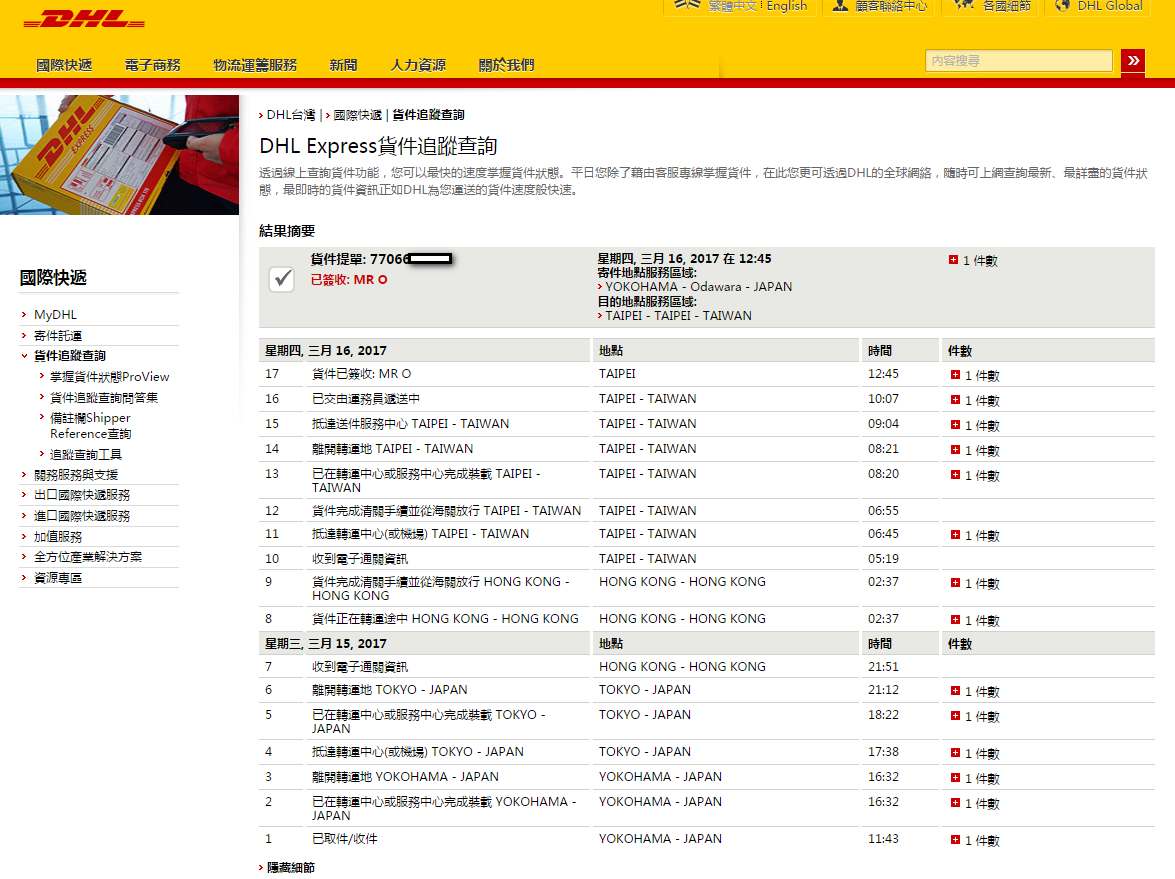Open 人力資源 top menu
The image size is (1175, 879).
point(418,65)
